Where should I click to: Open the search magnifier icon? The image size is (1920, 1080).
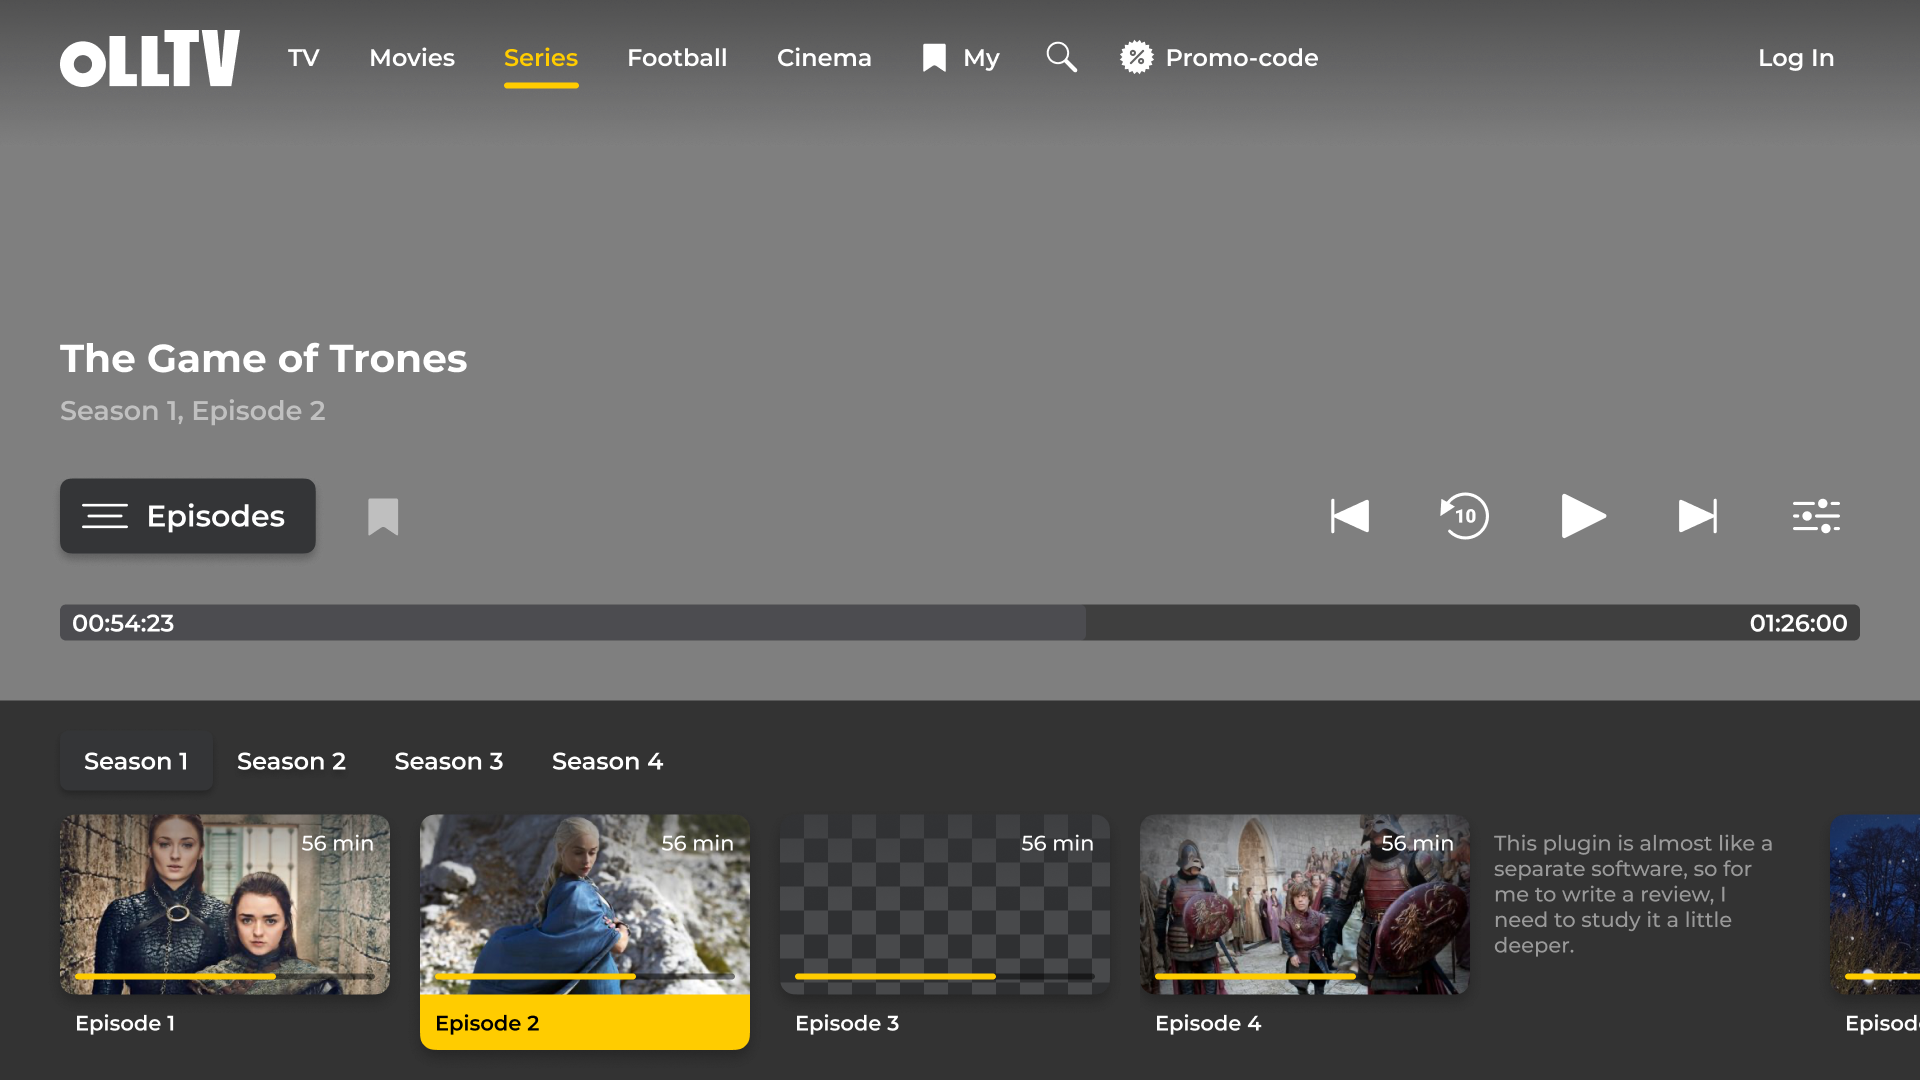(1061, 57)
